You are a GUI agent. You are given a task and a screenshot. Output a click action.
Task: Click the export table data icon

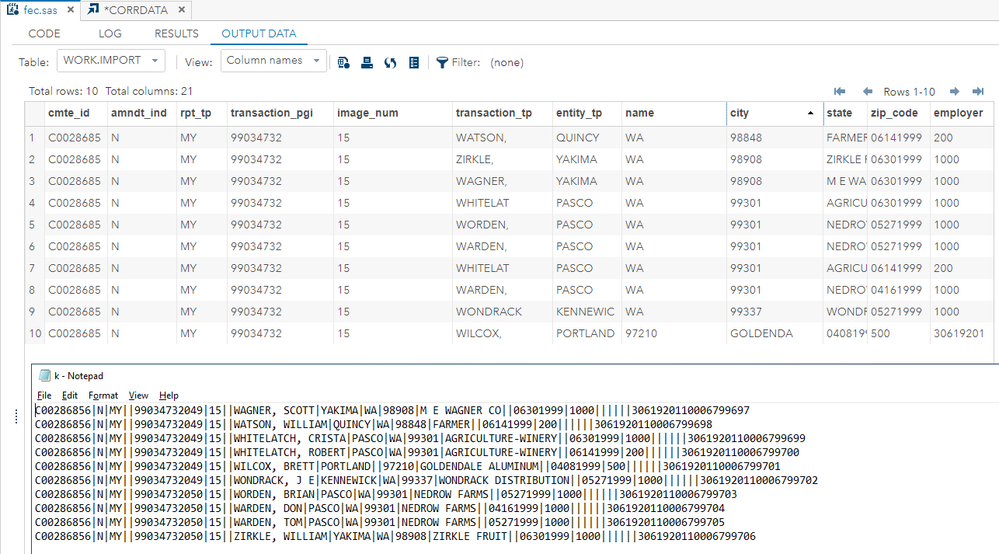tap(344, 62)
